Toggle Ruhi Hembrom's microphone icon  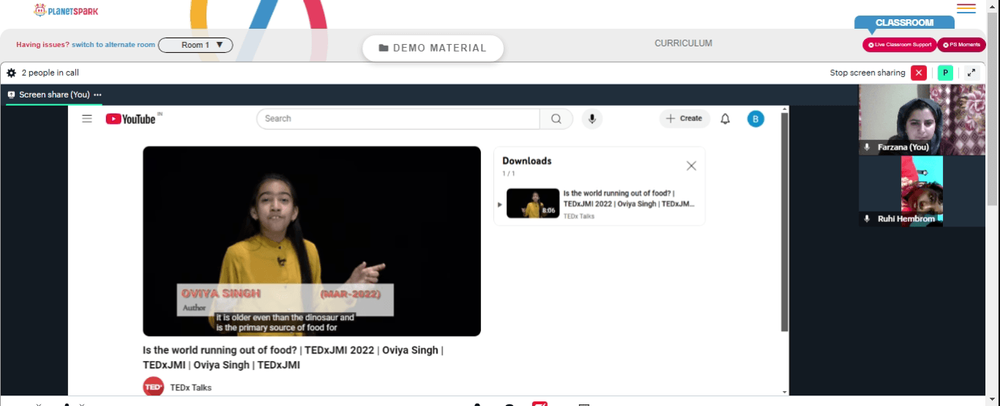(867, 219)
